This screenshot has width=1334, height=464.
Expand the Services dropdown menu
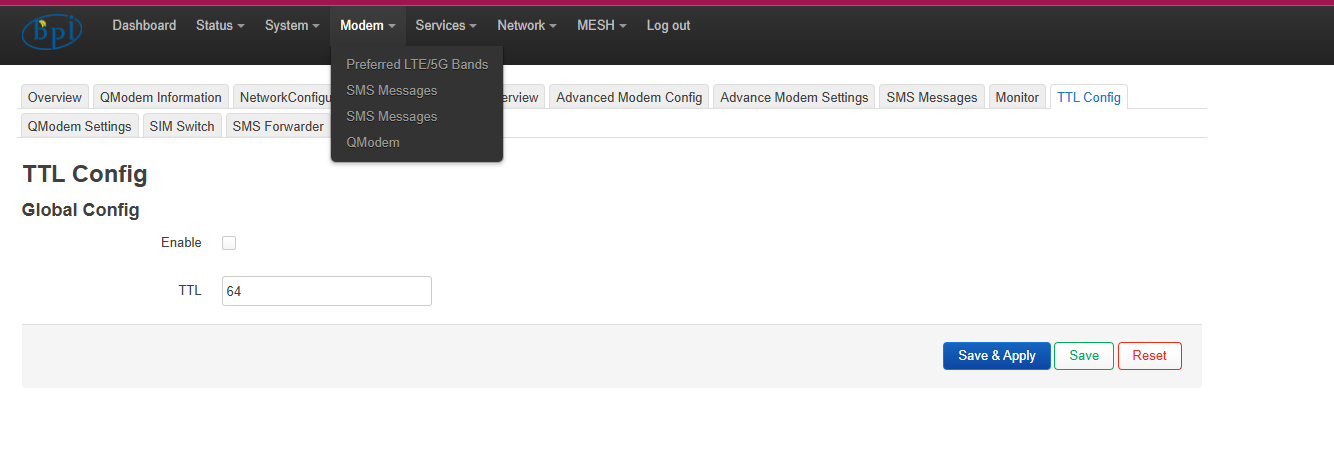446,26
